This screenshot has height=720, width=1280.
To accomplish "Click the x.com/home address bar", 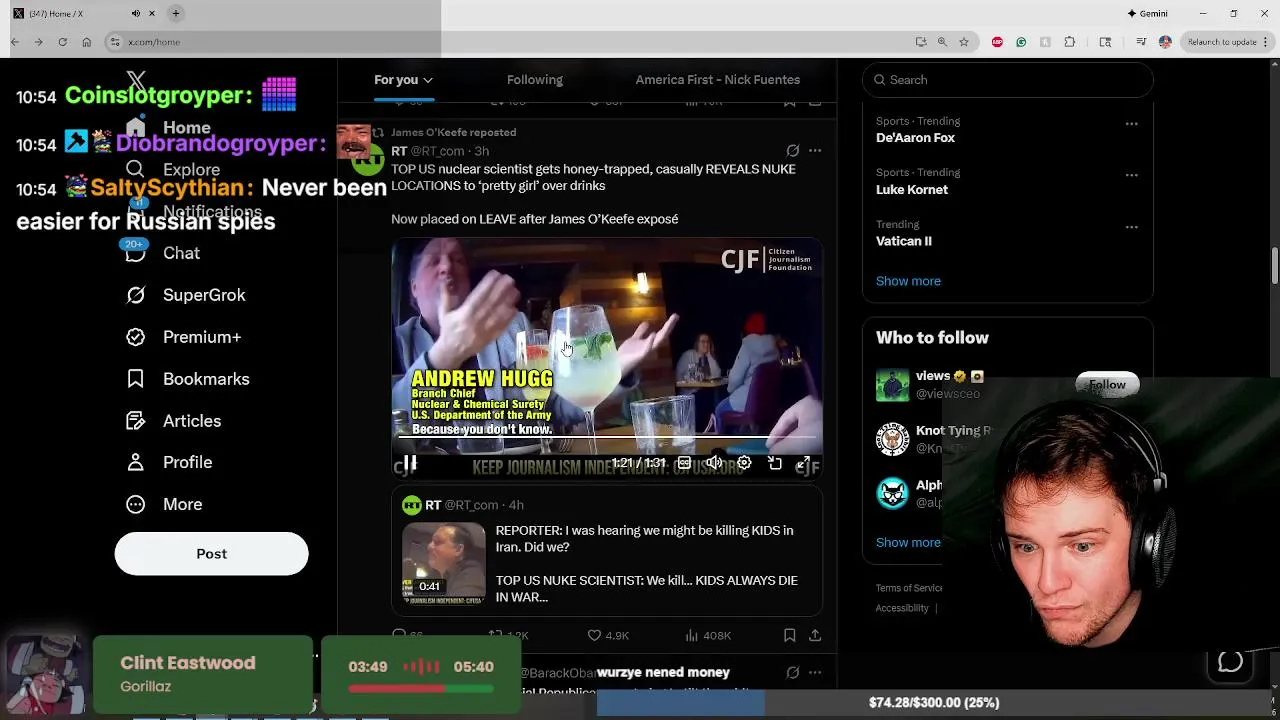I will [x=510, y=42].
